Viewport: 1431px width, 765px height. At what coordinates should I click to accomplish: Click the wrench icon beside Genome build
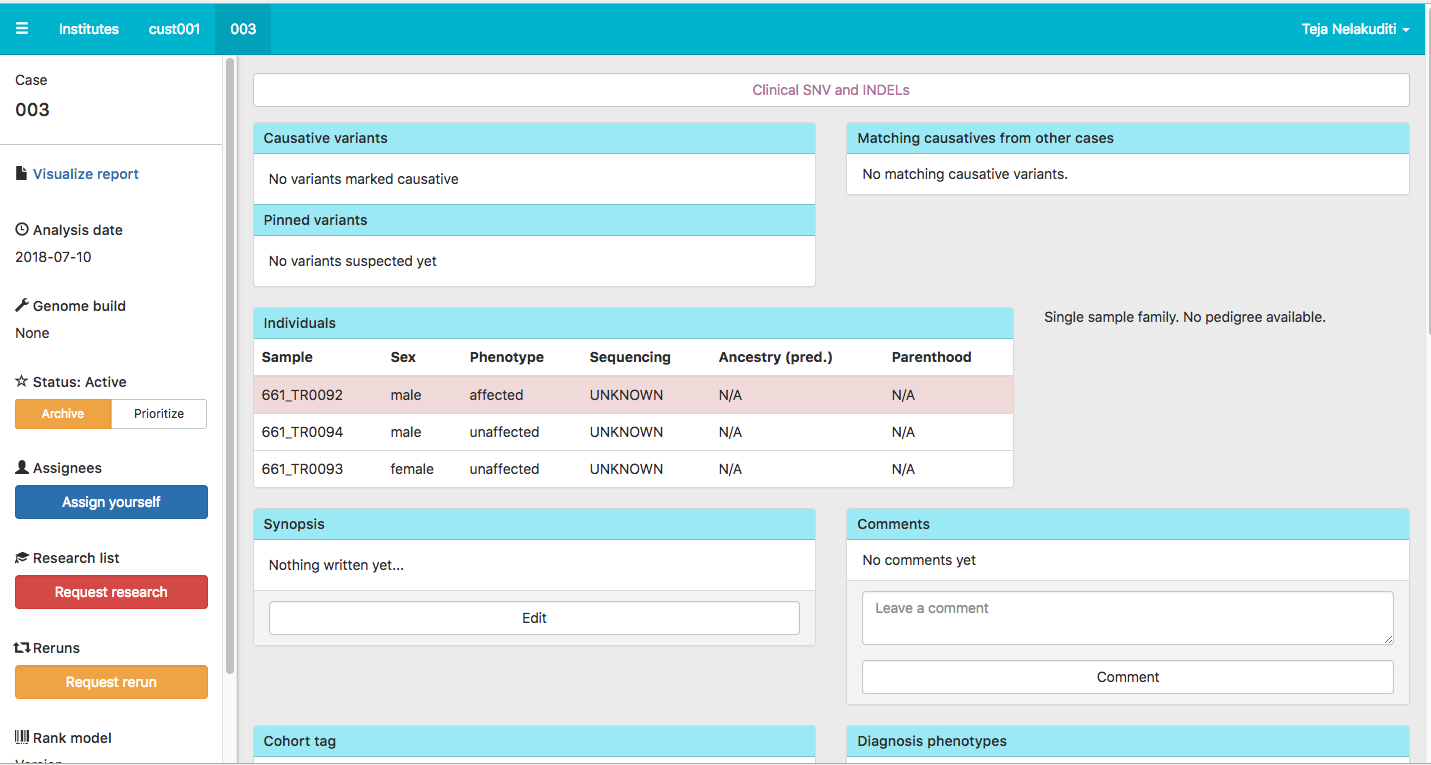(20, 304)
